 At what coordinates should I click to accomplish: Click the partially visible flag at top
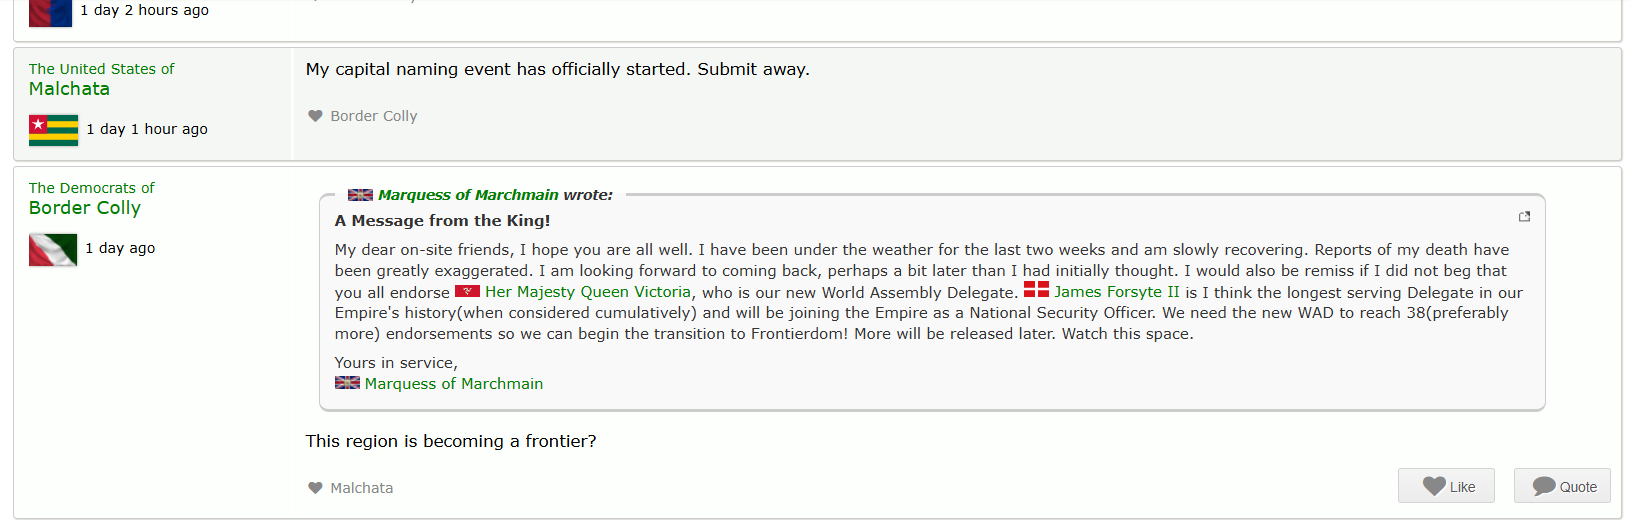50,12
